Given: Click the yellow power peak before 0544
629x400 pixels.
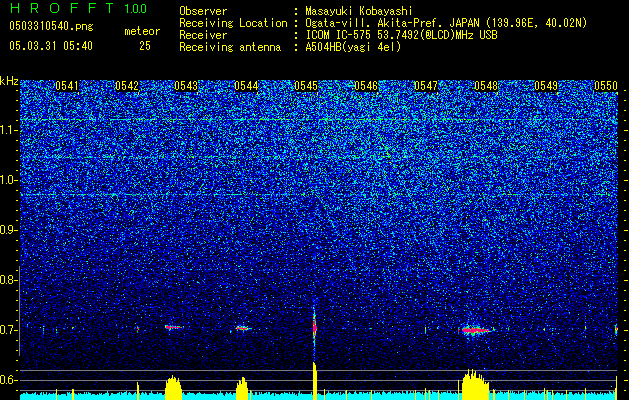Looking at the screenshot, I should [x=242, y=388].
